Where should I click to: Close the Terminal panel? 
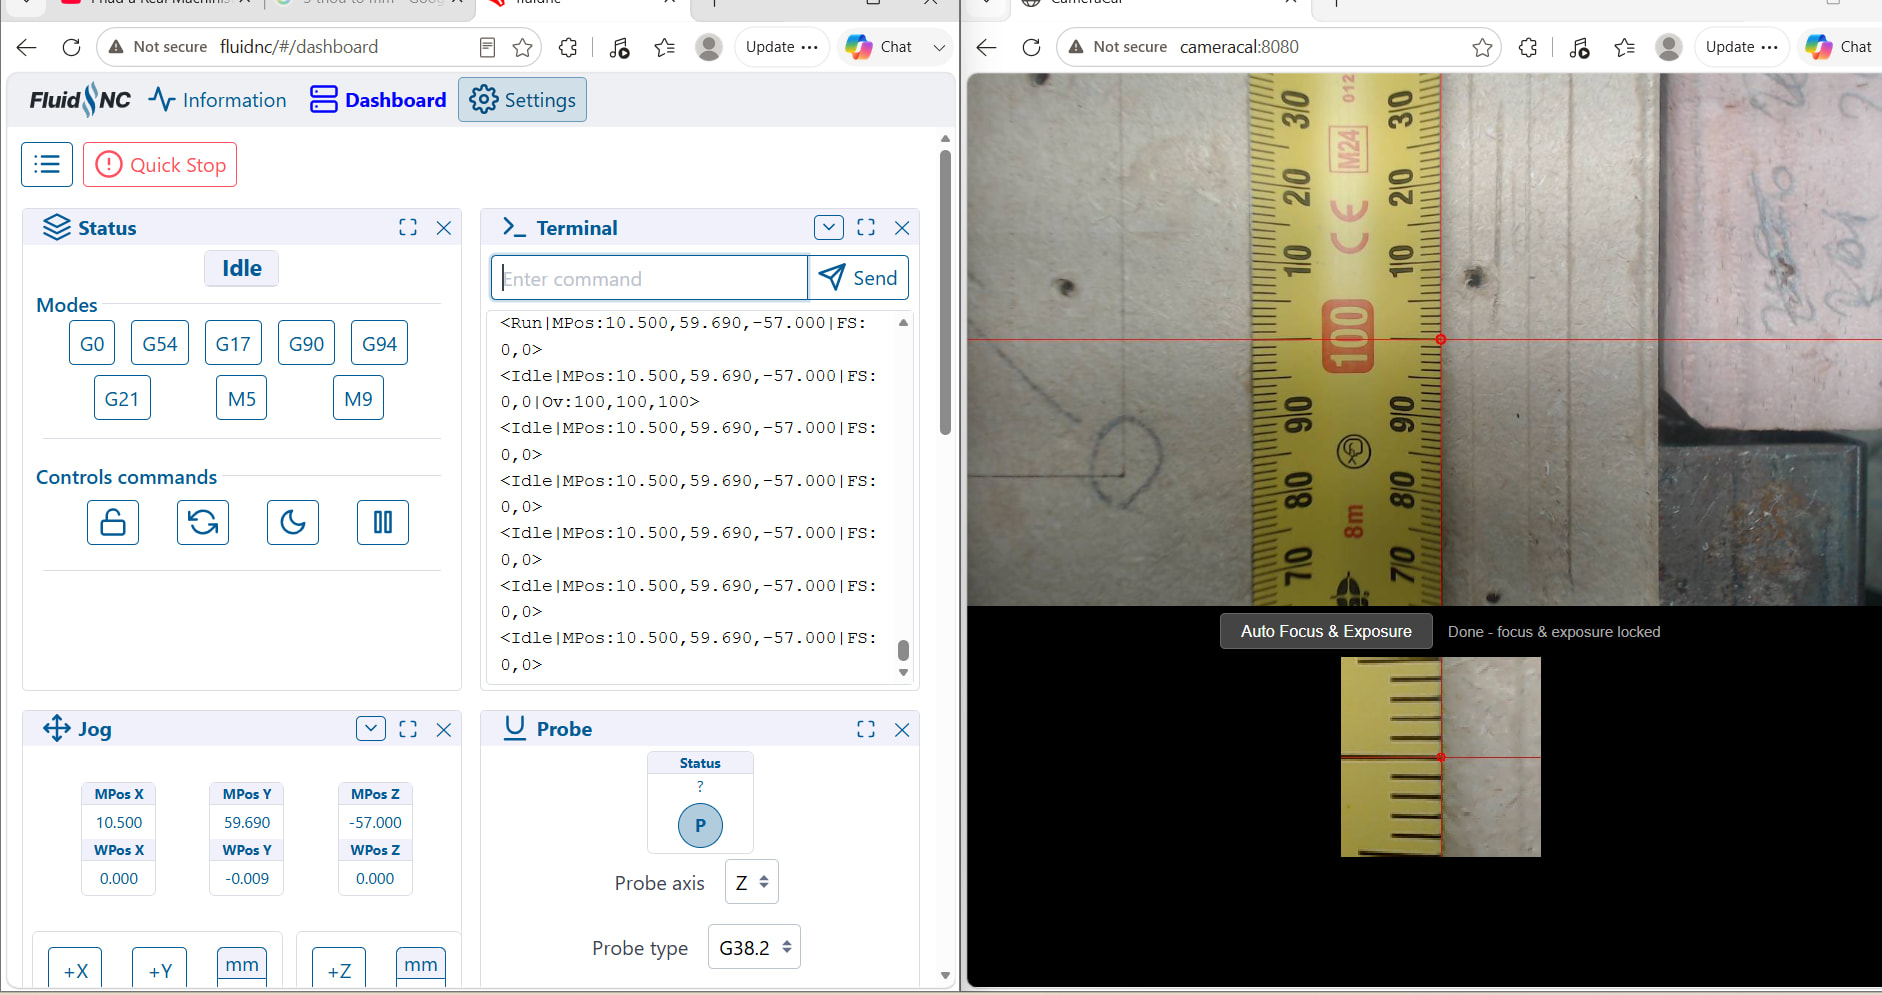click(x=902, y=228)
